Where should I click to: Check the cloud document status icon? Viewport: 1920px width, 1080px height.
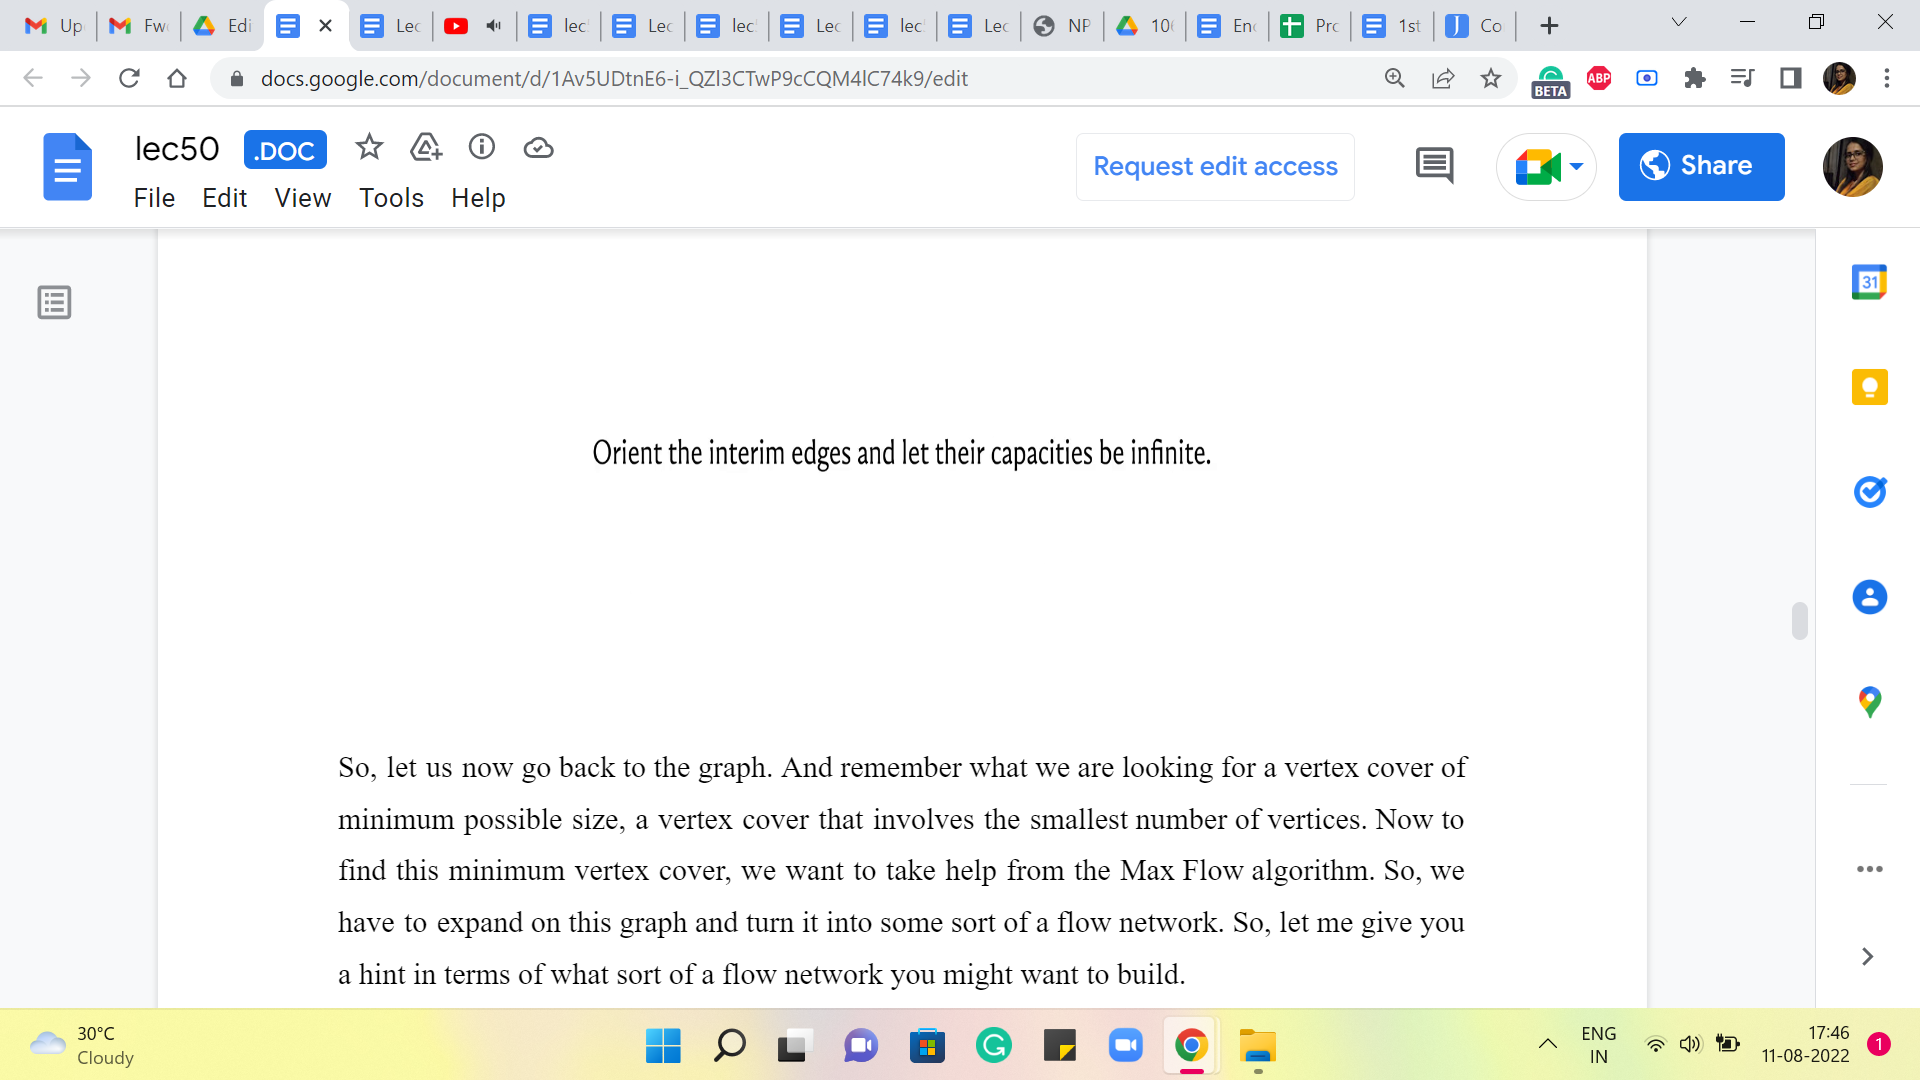538,148
